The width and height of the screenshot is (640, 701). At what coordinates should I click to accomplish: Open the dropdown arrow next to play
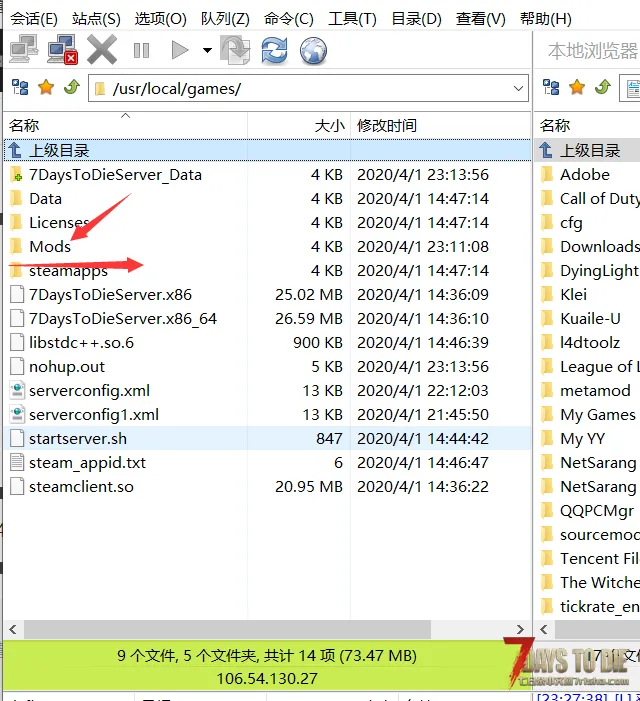207,50
